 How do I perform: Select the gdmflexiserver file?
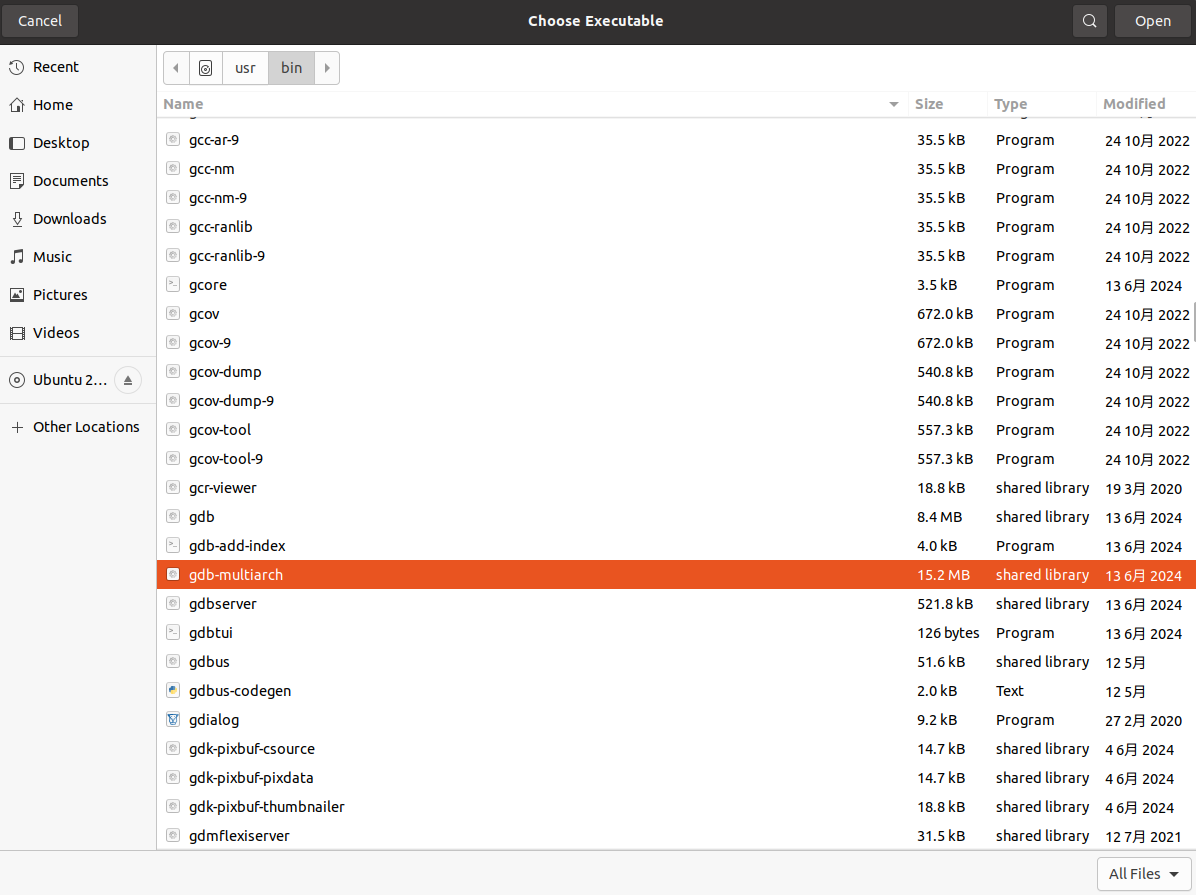676,835
